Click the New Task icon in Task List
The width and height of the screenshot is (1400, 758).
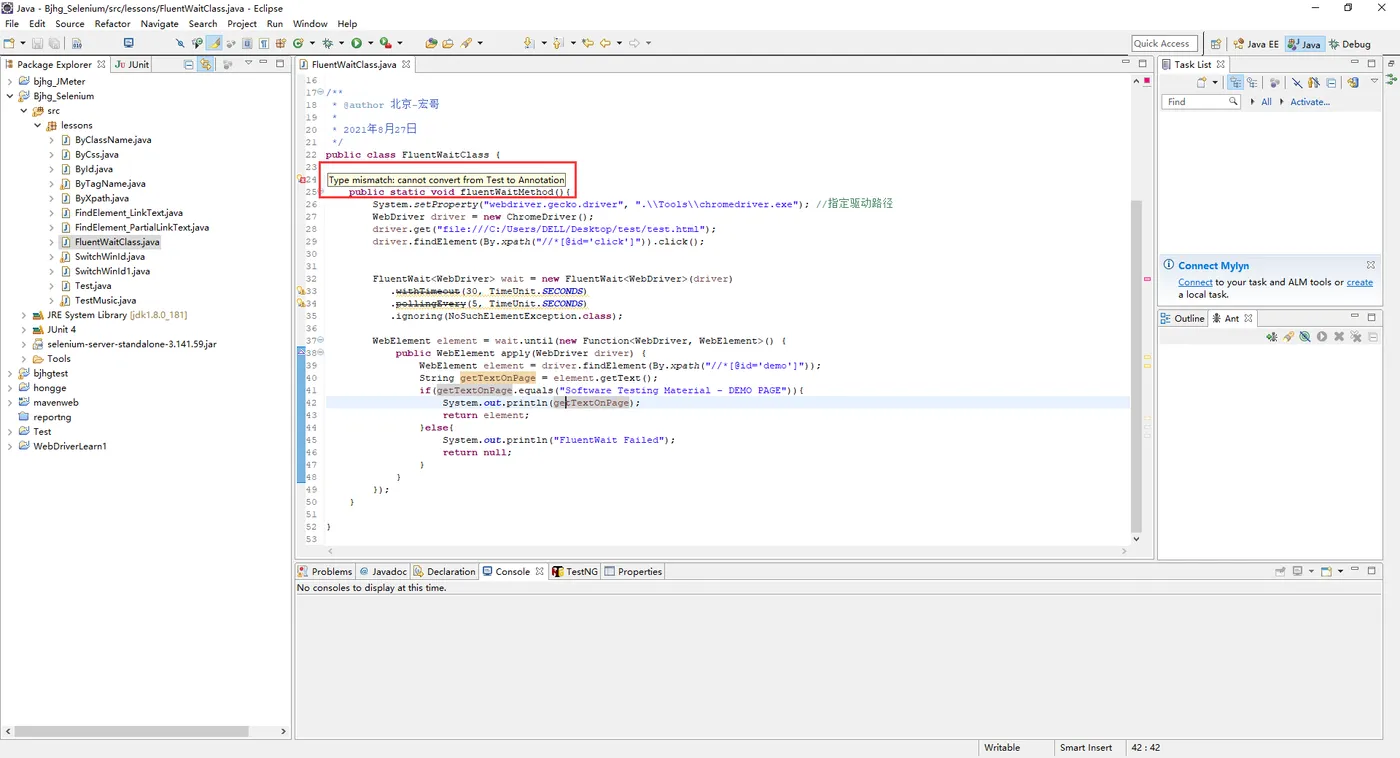click(x=1201, y=83)
